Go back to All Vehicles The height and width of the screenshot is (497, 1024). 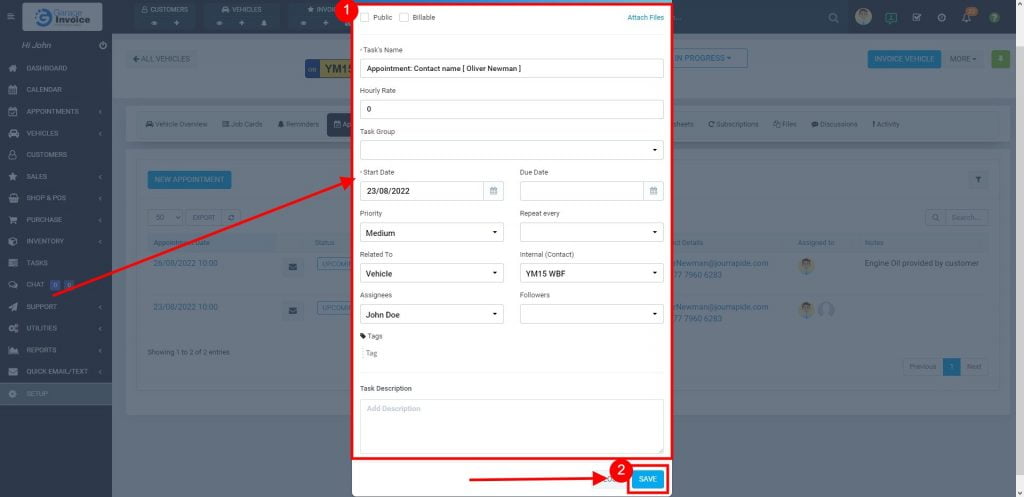point(161,59)
